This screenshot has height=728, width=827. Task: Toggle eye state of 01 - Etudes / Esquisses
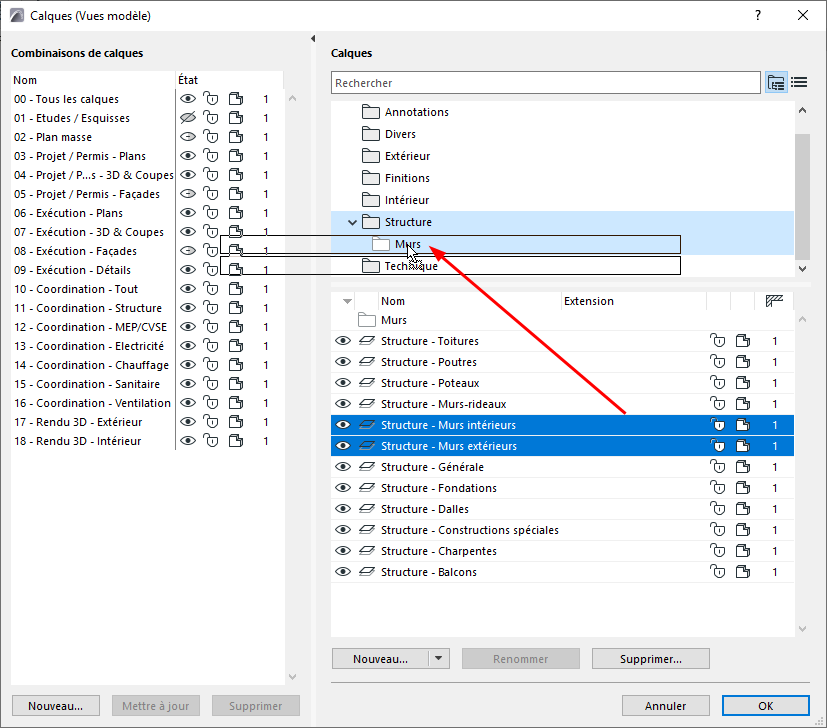188,118
